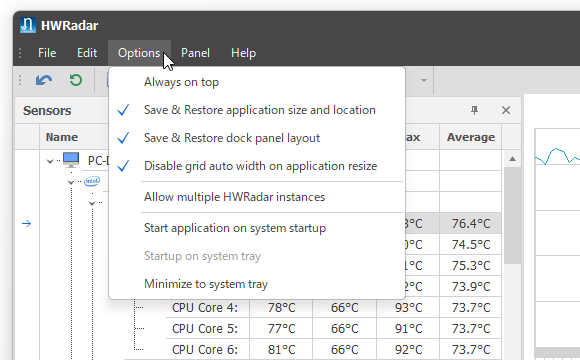The width and height of the screenshot is (580, 360).
Task: Click the blue current-row arrow indicator
Action: (x=26, y=223)
